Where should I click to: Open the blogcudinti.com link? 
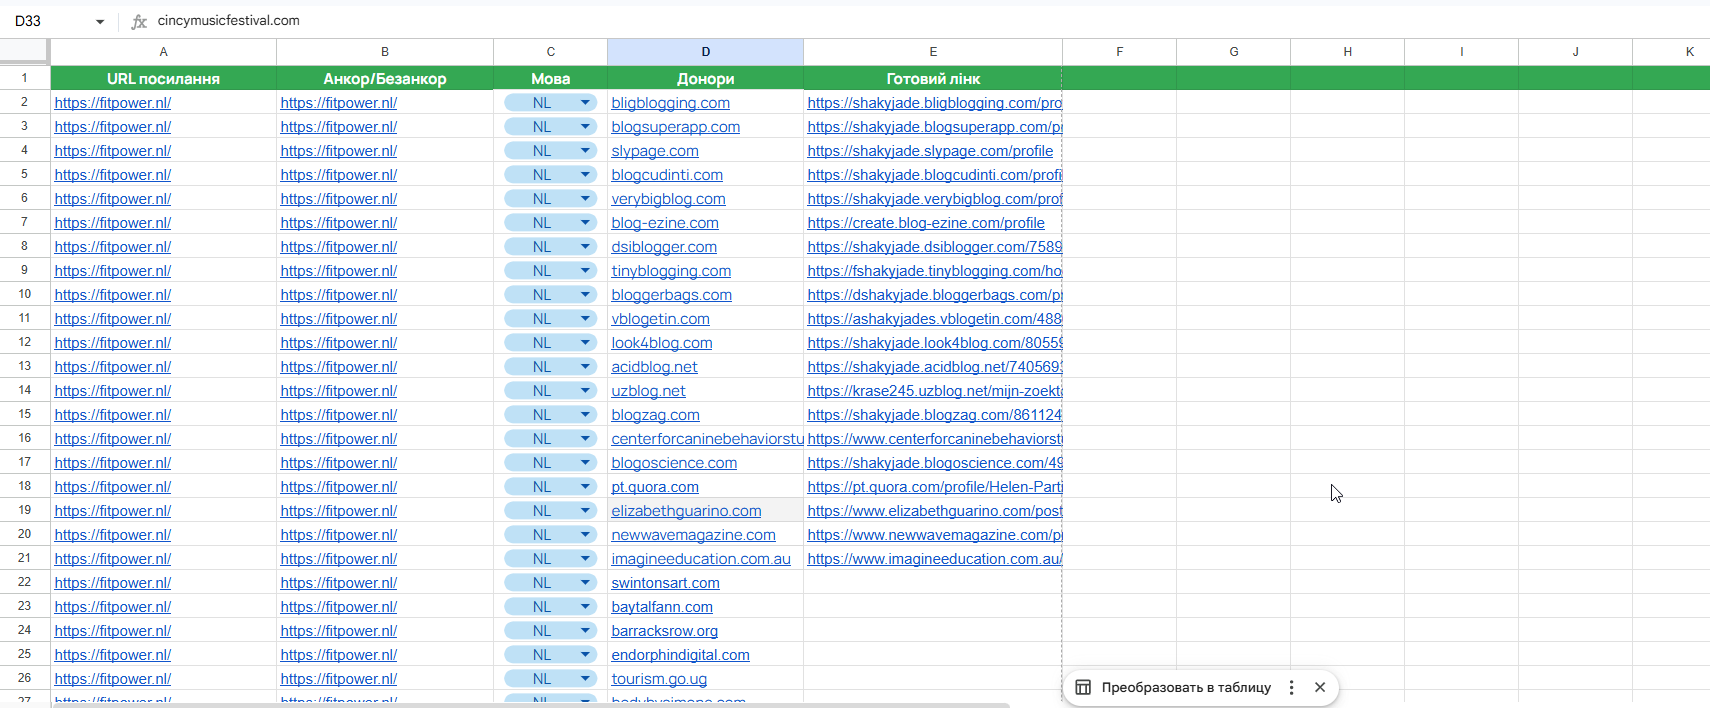pos(667,175)
